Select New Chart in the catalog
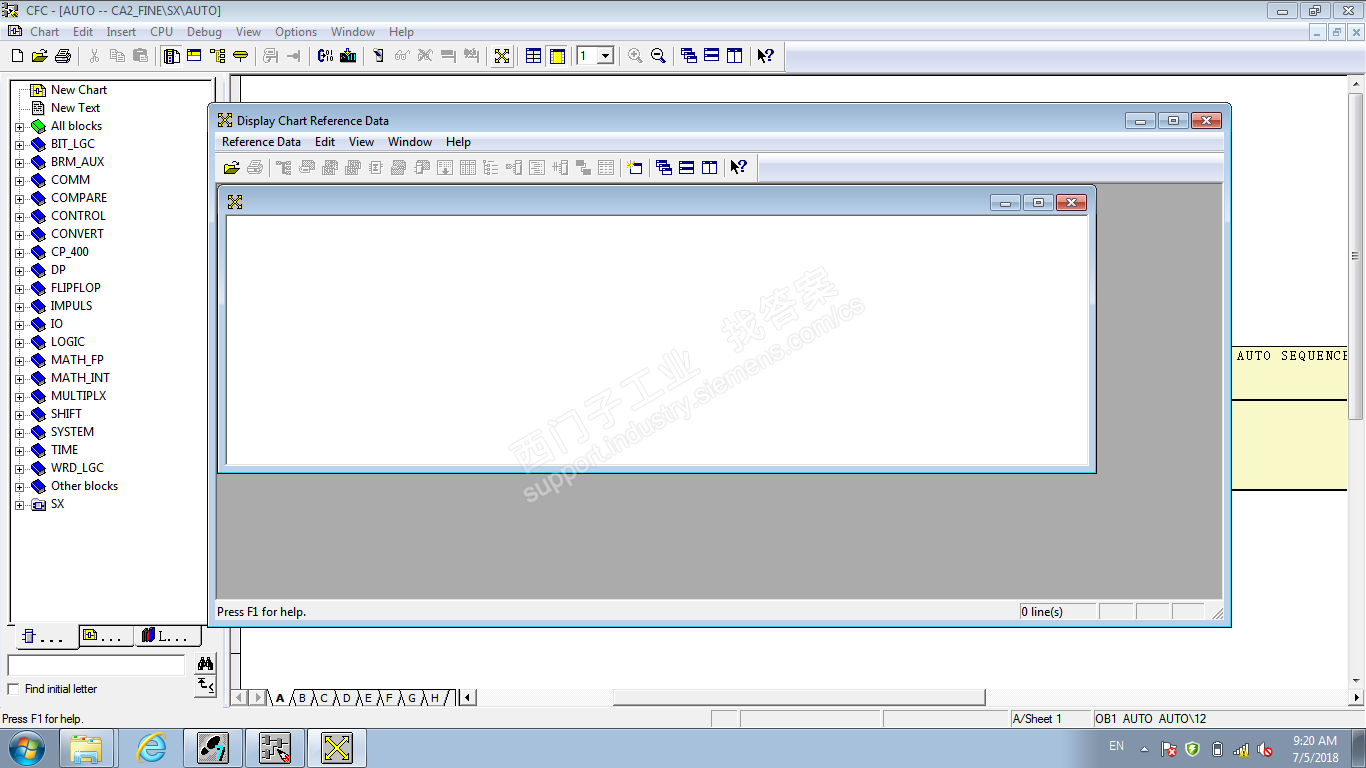The height and width of the screenshot is (768, 1366). pyautogui.click(x=79, y=90)
